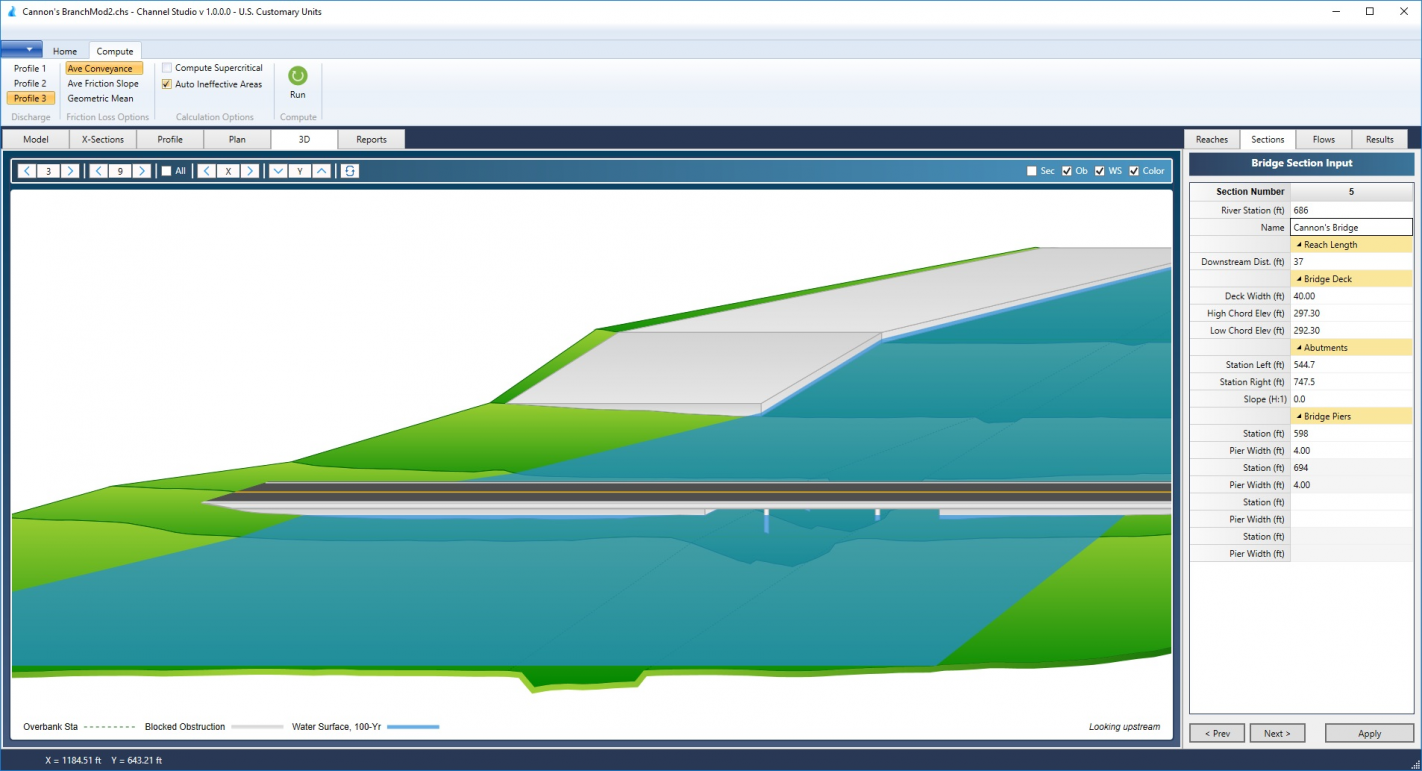Uncheck the WS water surface checkbox
Image resolution: width=1422 pixels, height=771 pixels.
pyautogui.click(x=1100, y=171)
